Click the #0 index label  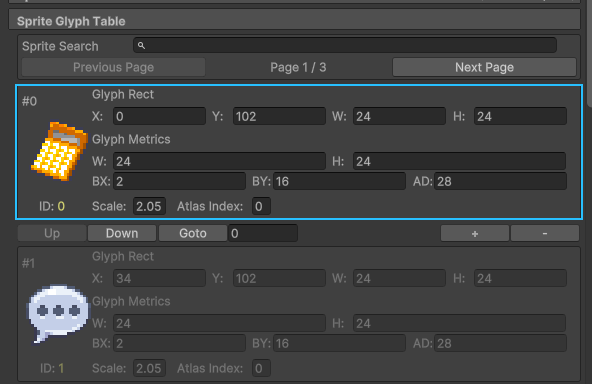click(29, 101)
